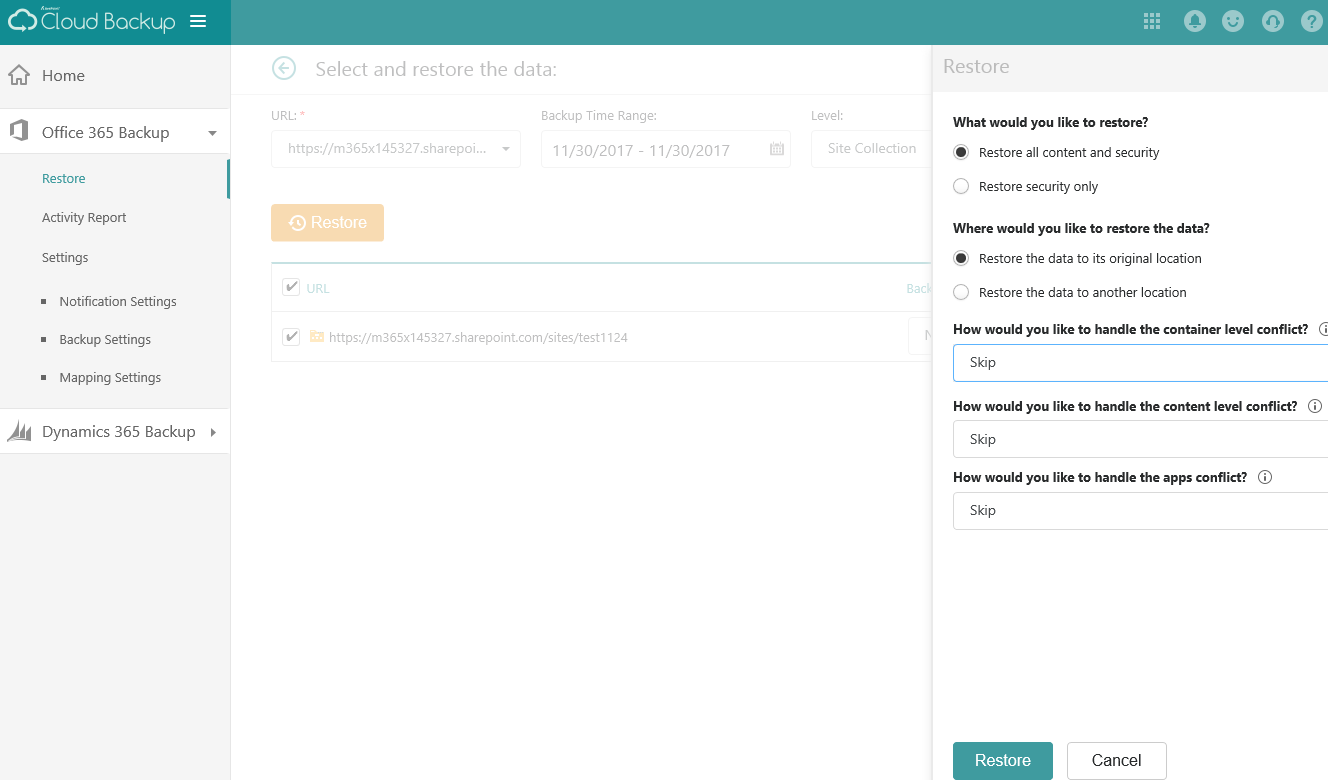This screenshot has height=780, width=1328.
Task: Open the notifications bell icon
Action: 1194,21
